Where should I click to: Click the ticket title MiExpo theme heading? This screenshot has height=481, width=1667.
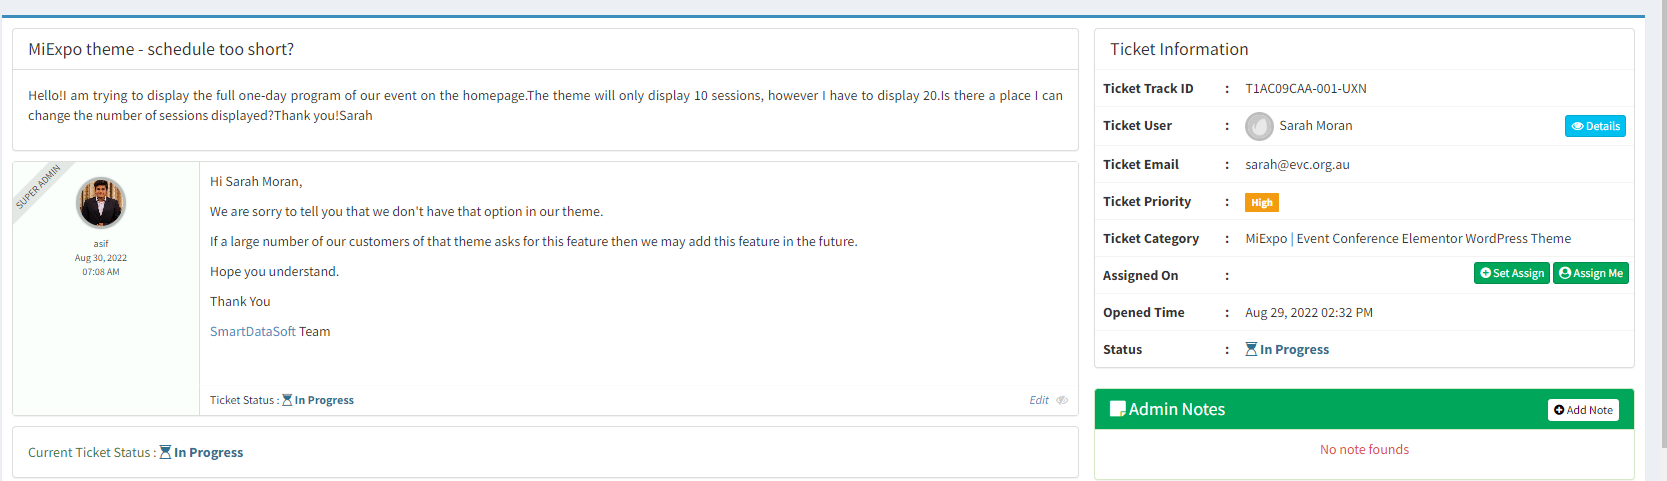[161, 49]
